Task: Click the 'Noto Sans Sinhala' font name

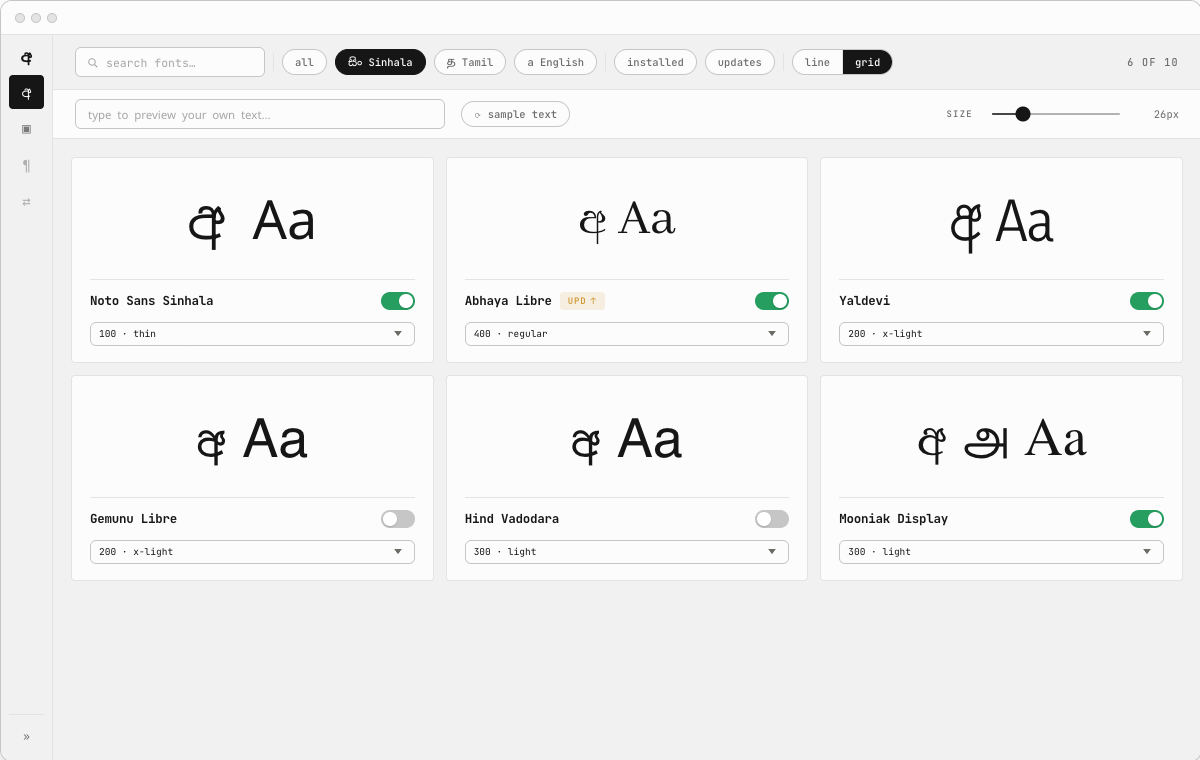Action: [152, 301]
